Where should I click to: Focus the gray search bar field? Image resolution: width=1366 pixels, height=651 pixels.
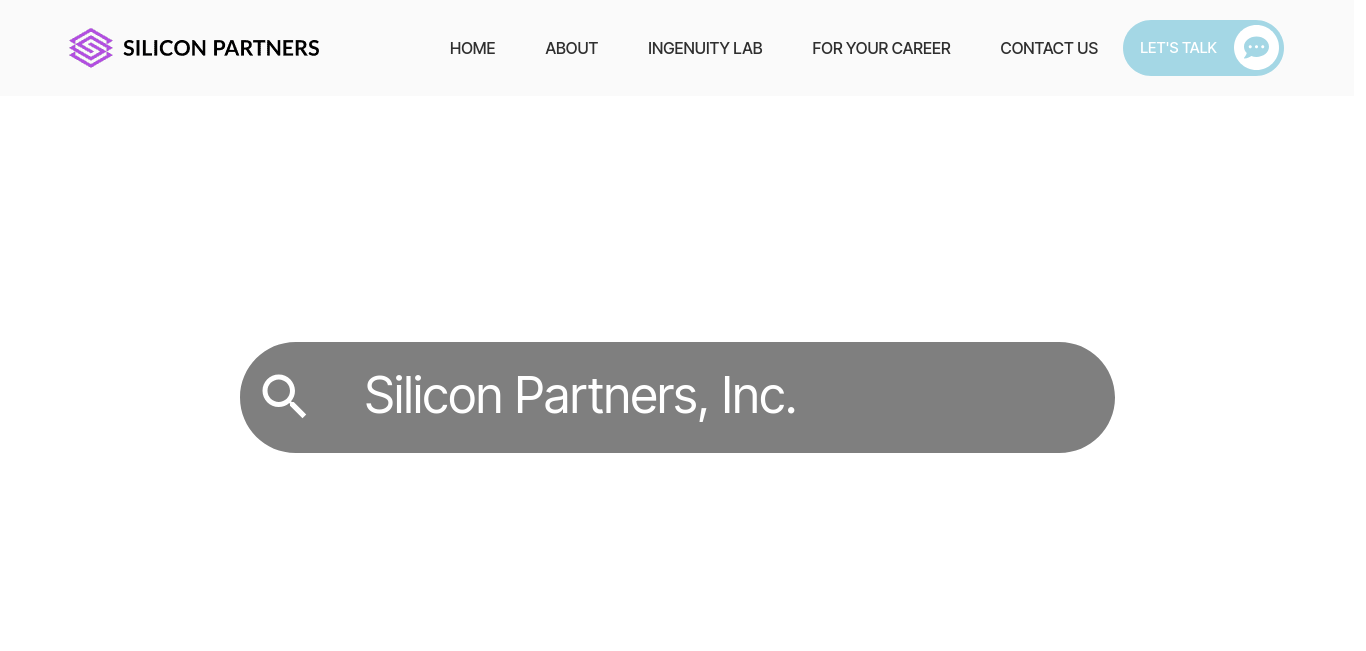point(677,397)
